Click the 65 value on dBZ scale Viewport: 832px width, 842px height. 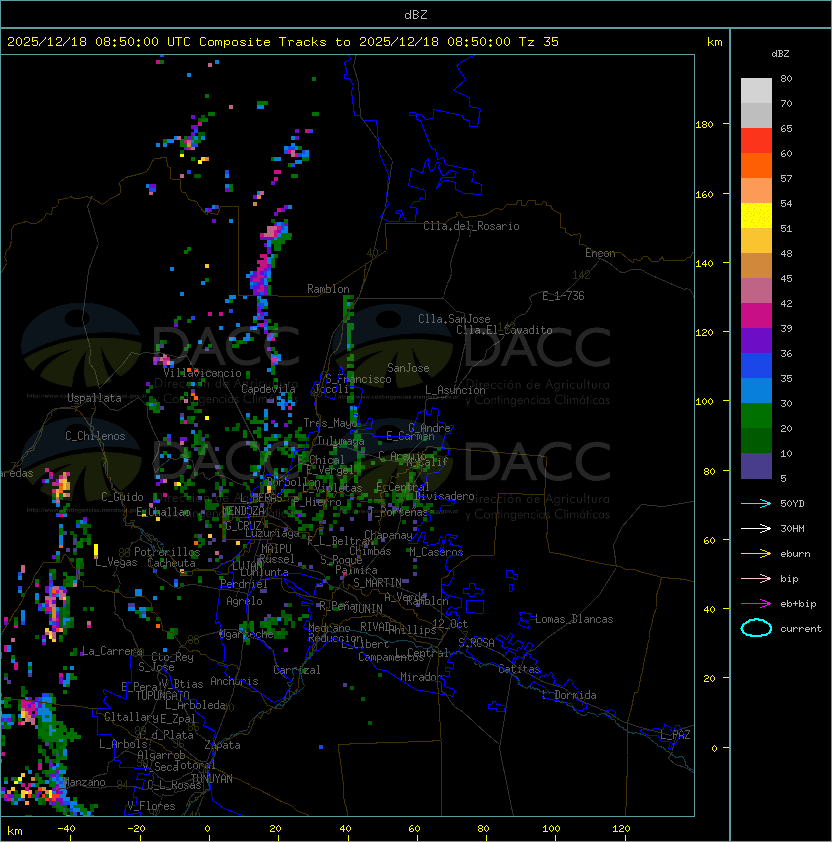click(x=786, y=128)
